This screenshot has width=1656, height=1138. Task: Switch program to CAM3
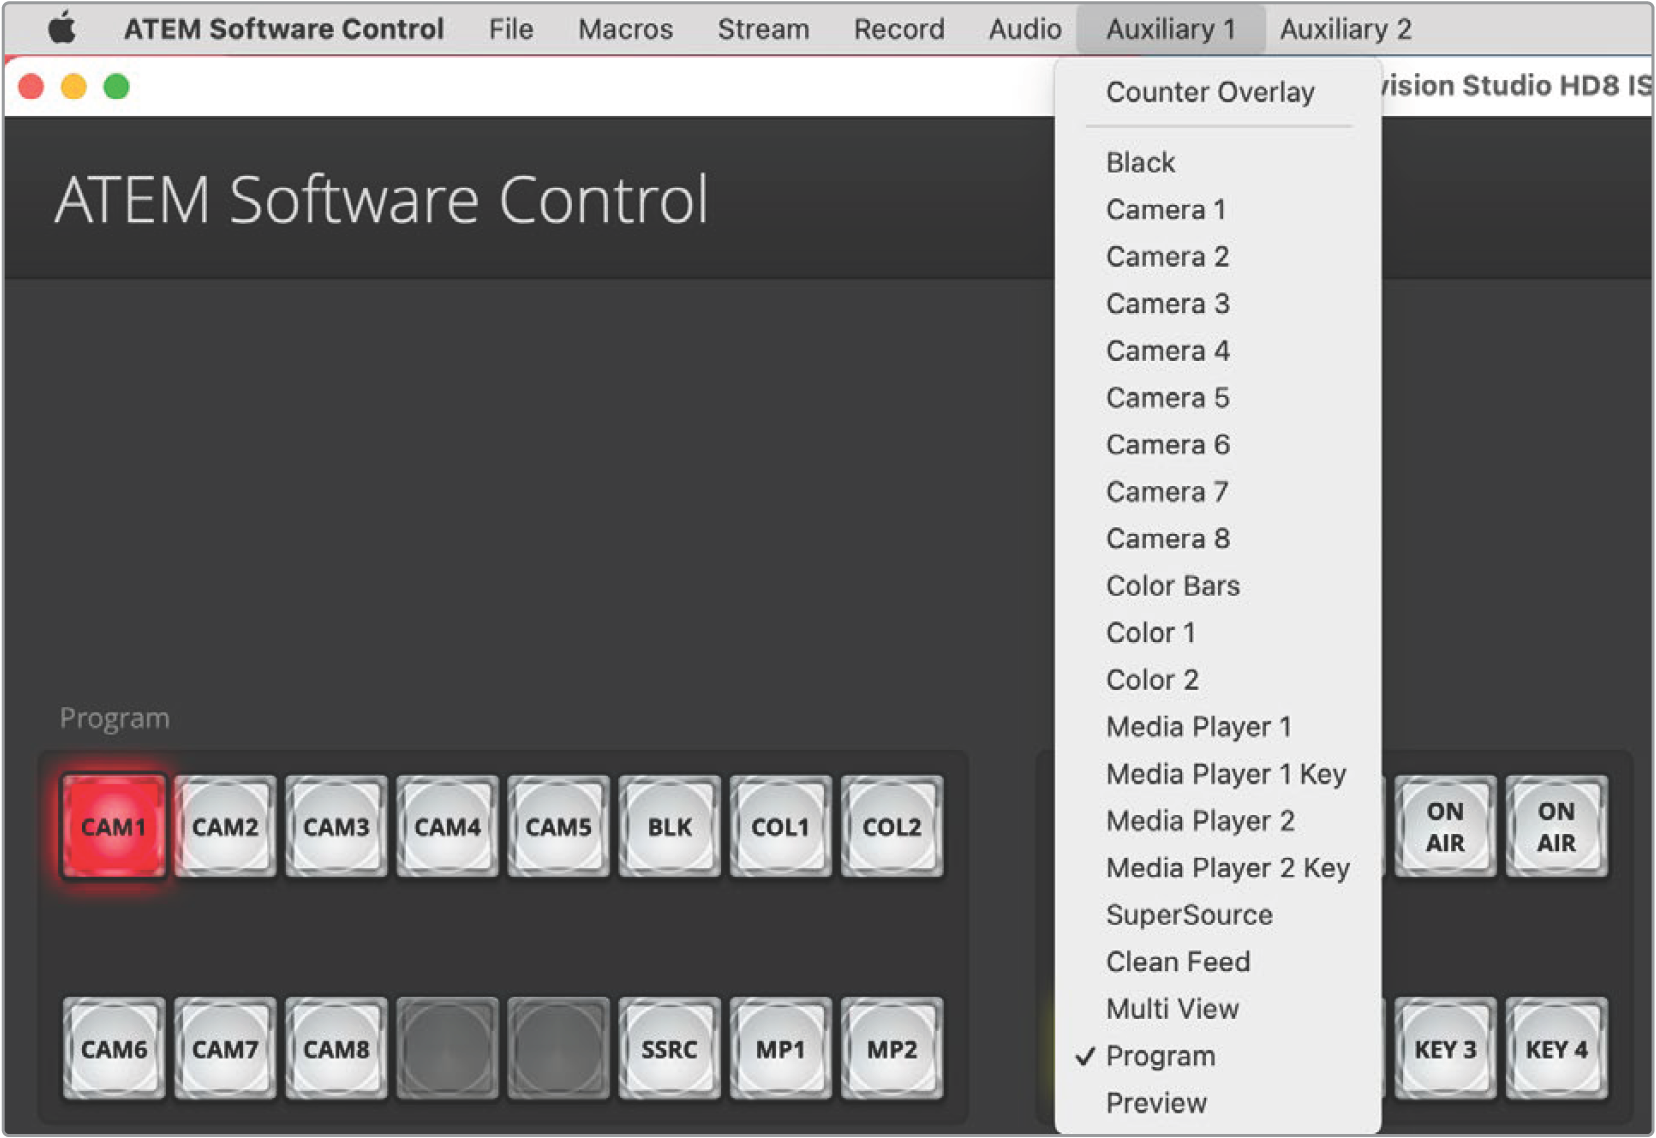click(336, 827)
